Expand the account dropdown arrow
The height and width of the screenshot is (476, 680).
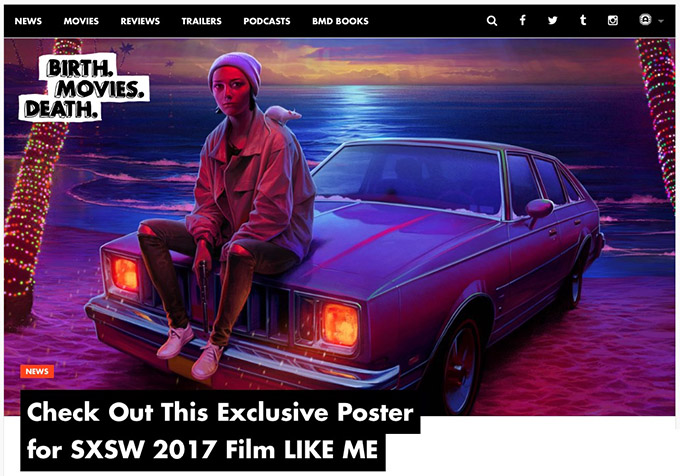660,21
